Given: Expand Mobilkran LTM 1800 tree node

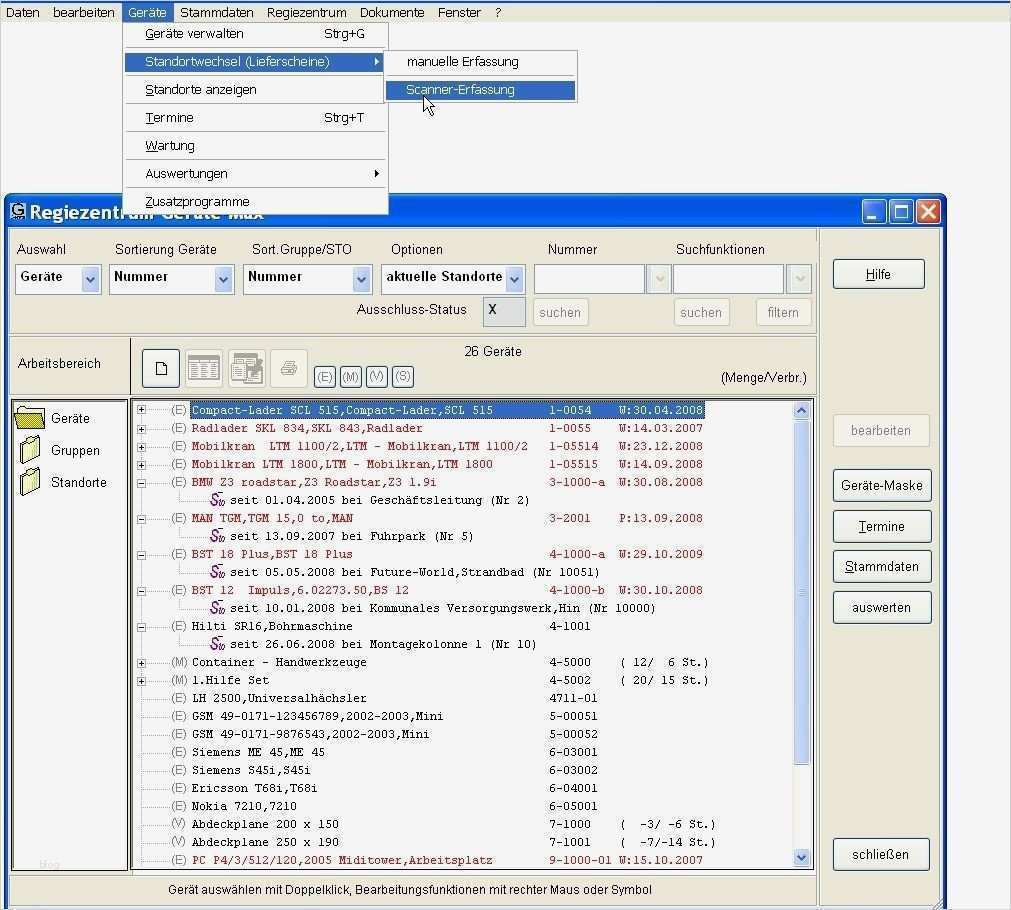Looking at the screenshot, I should 141,465.
